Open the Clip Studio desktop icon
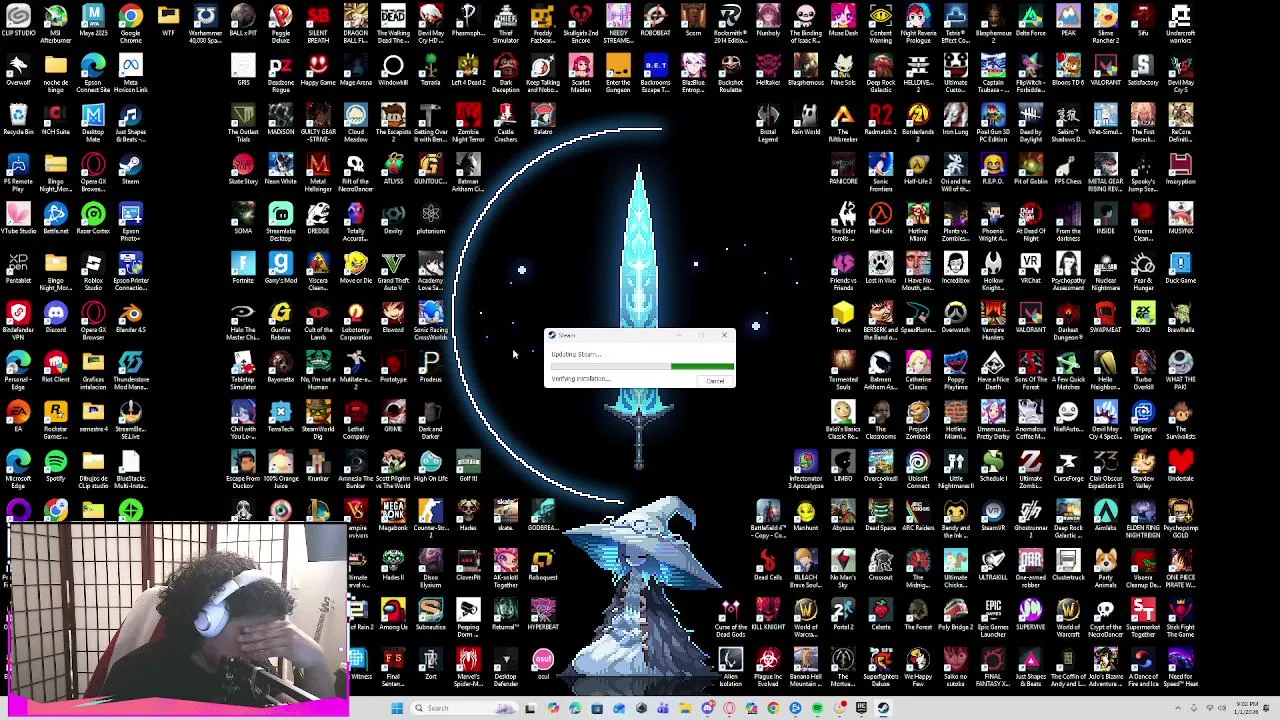The width and height of the screenshot is (1280, 720). (x=18, y=22)
